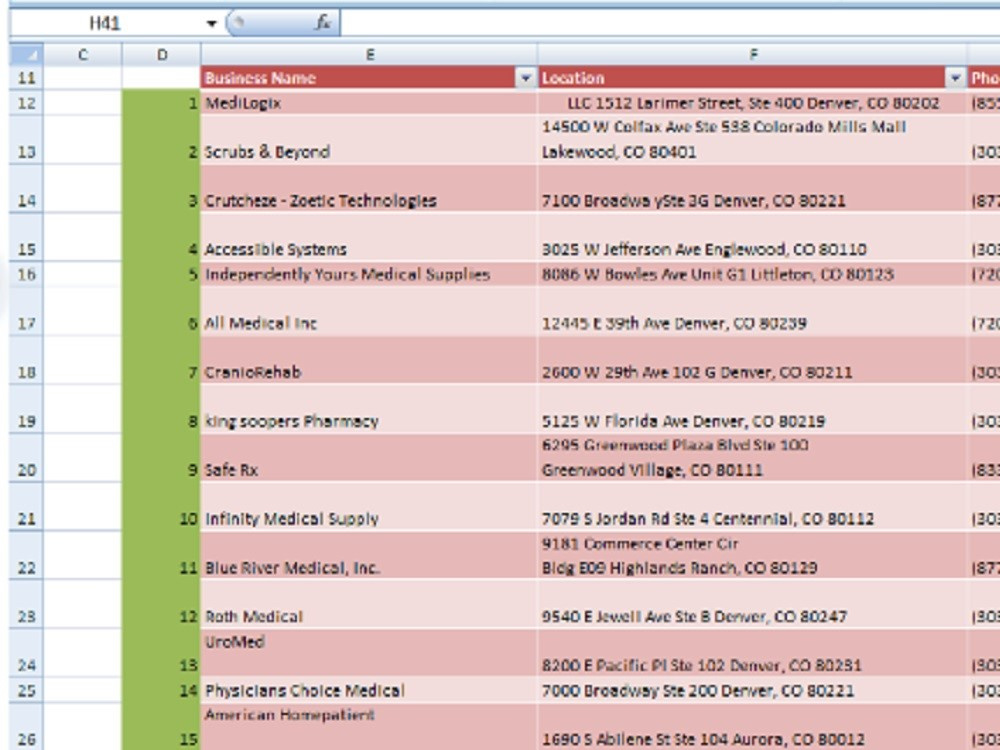Screen dimensions: 1000x750
Task: Click the Name Box showing H41
Action: coord(105,24)
